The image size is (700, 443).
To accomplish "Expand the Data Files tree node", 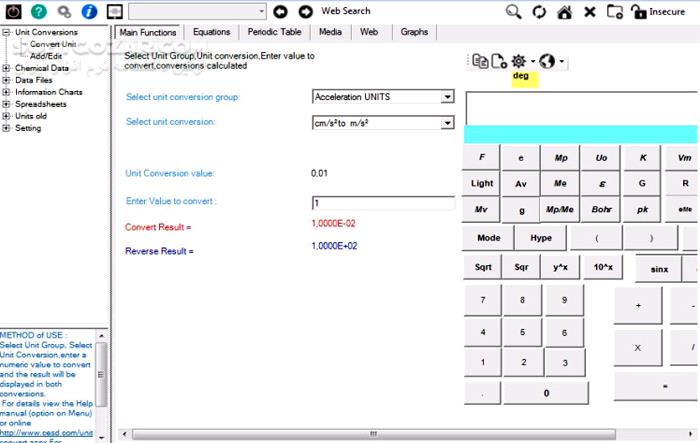I will (6, 80).
